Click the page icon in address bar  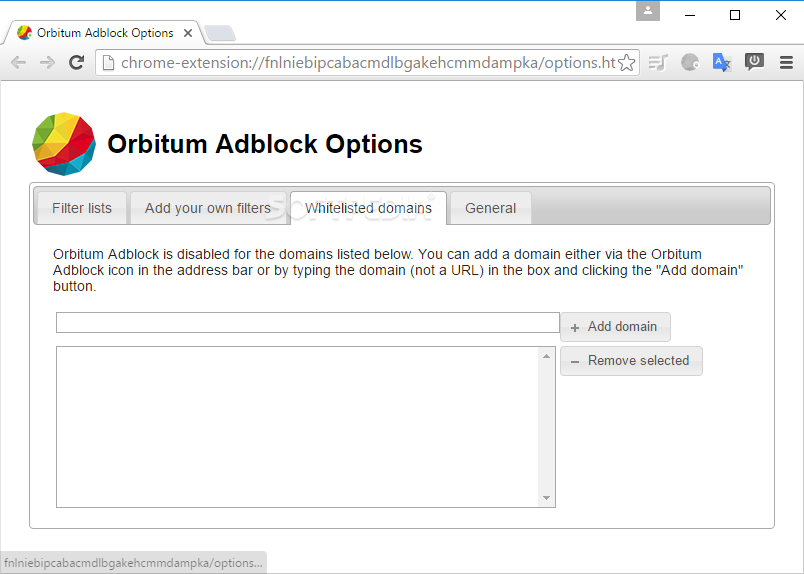point(108,63)
